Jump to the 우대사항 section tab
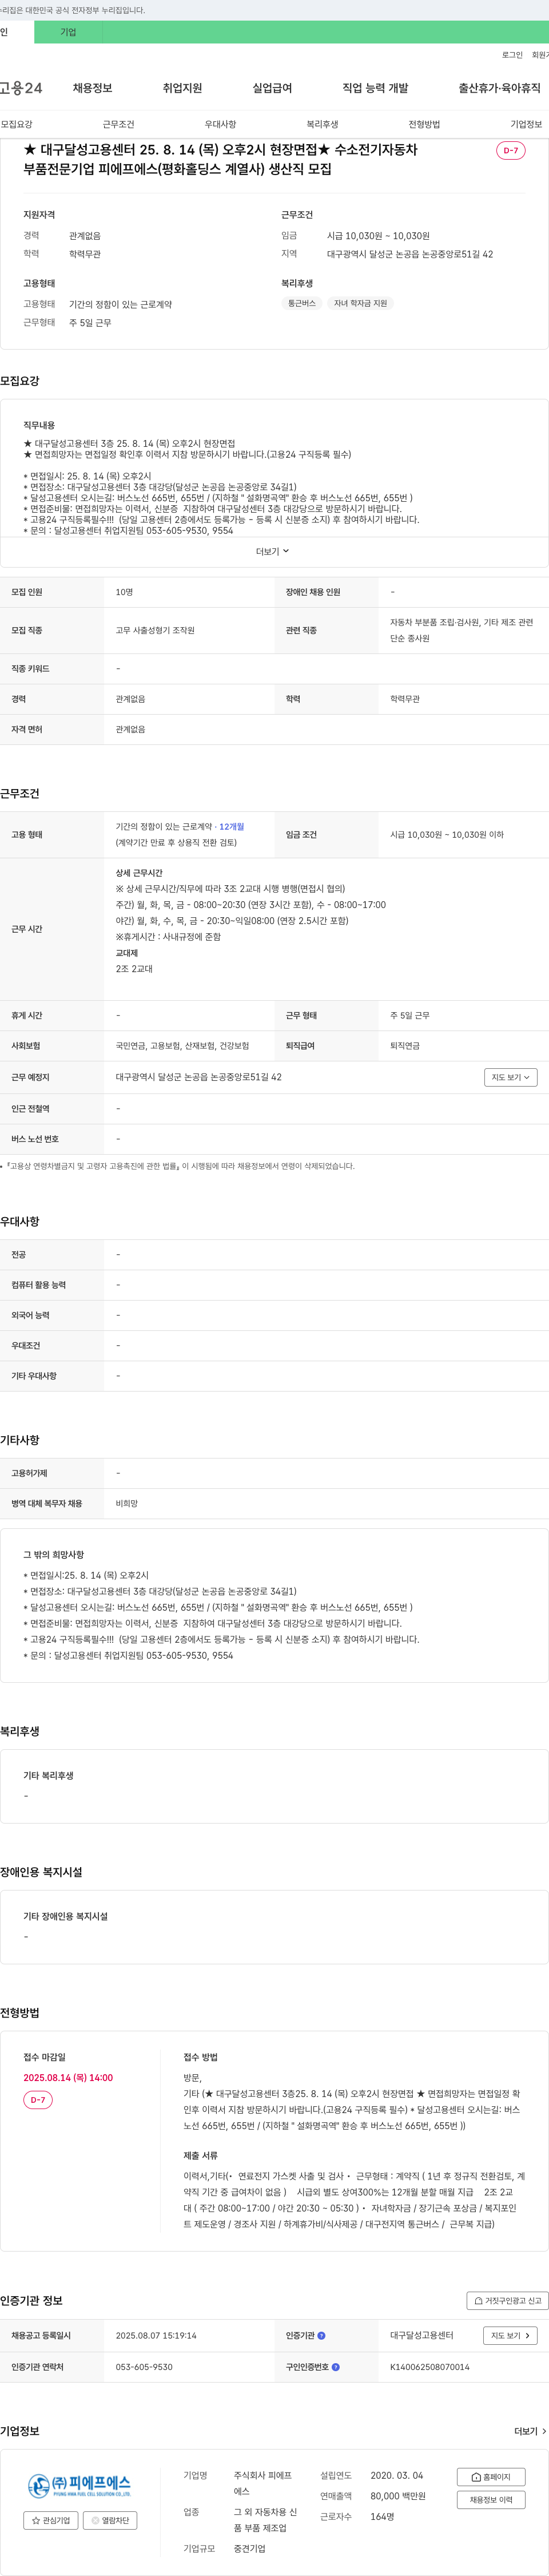This screenshot has width=549, height=2576. pos(220,124)
